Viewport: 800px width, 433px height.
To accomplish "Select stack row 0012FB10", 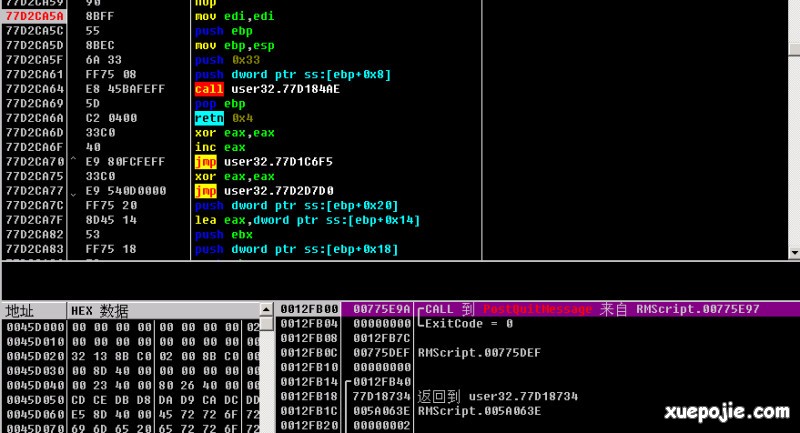I will pos(538,367).
